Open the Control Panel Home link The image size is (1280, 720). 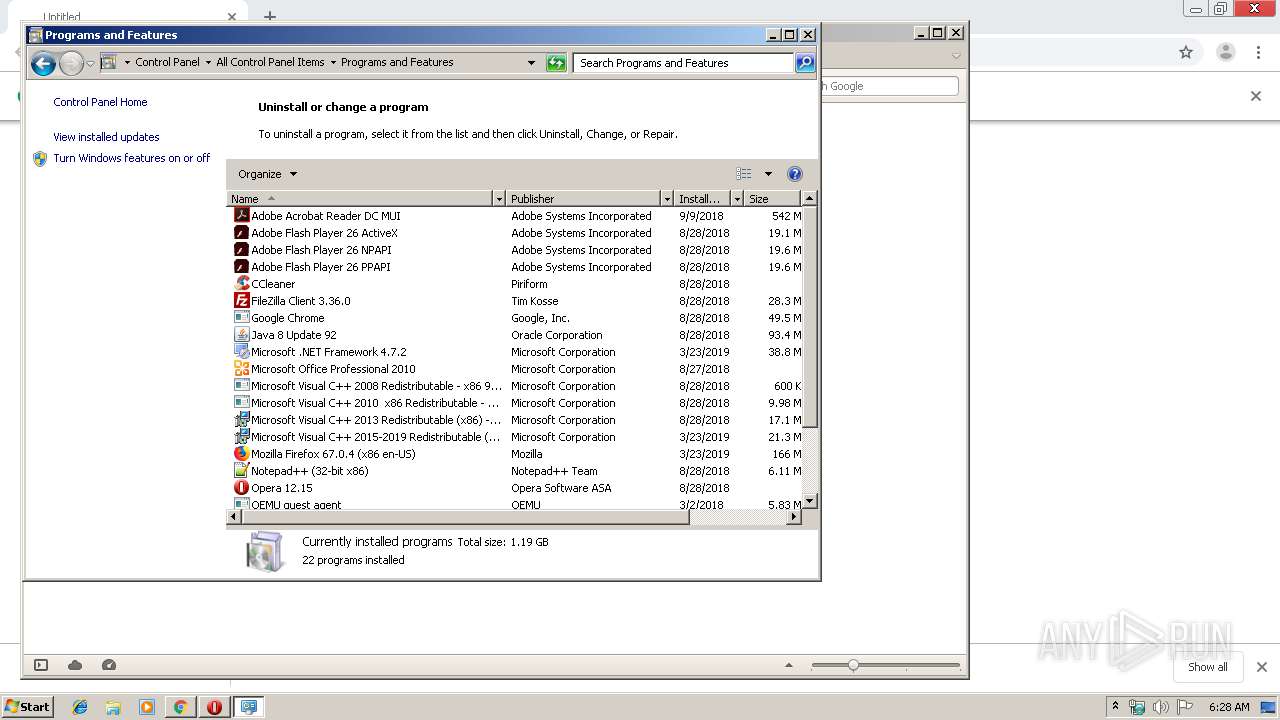point(100,102)
